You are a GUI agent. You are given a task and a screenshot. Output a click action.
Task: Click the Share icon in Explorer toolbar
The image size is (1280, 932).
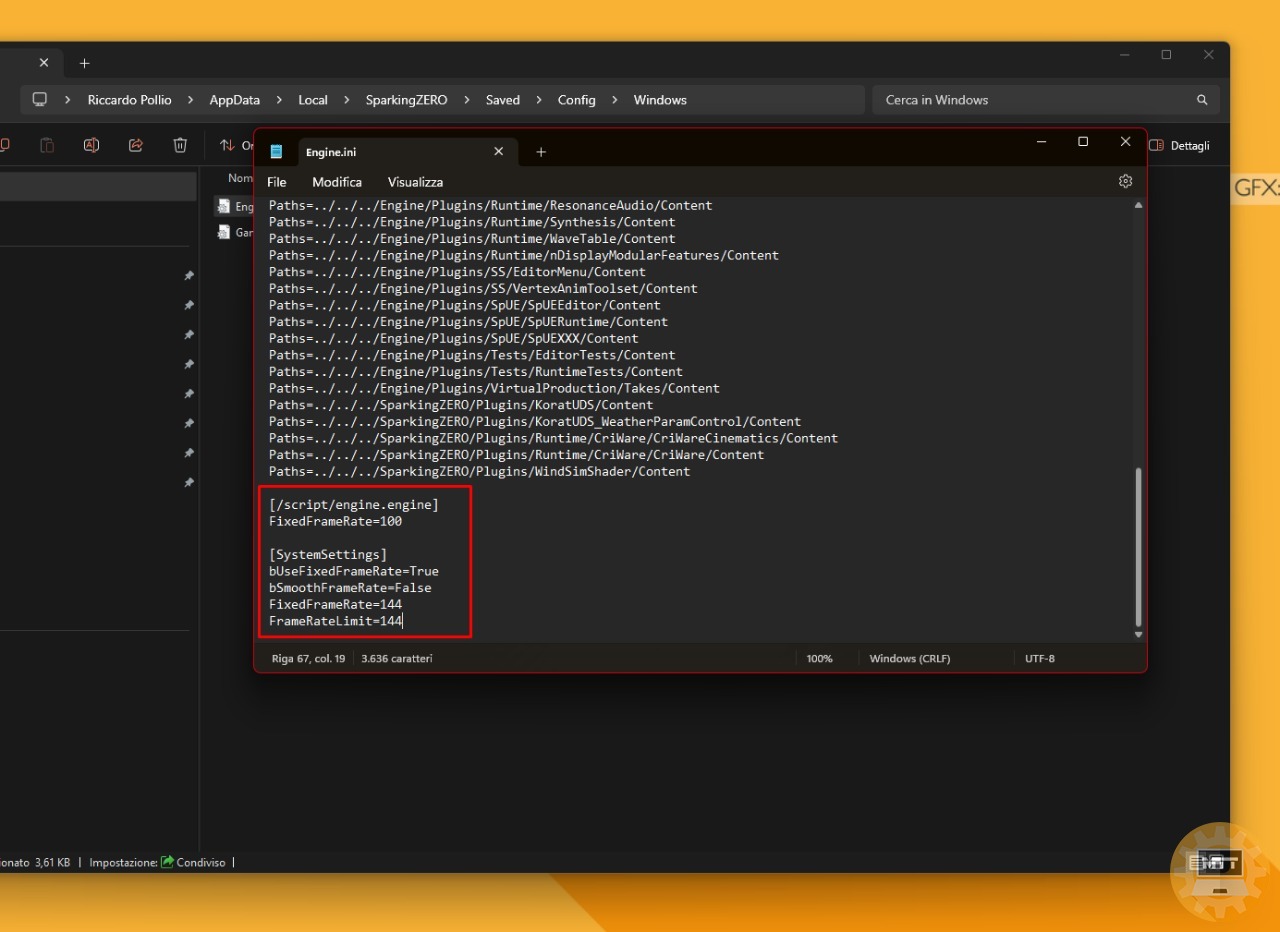pyautogui.click(x=136, y=145)
